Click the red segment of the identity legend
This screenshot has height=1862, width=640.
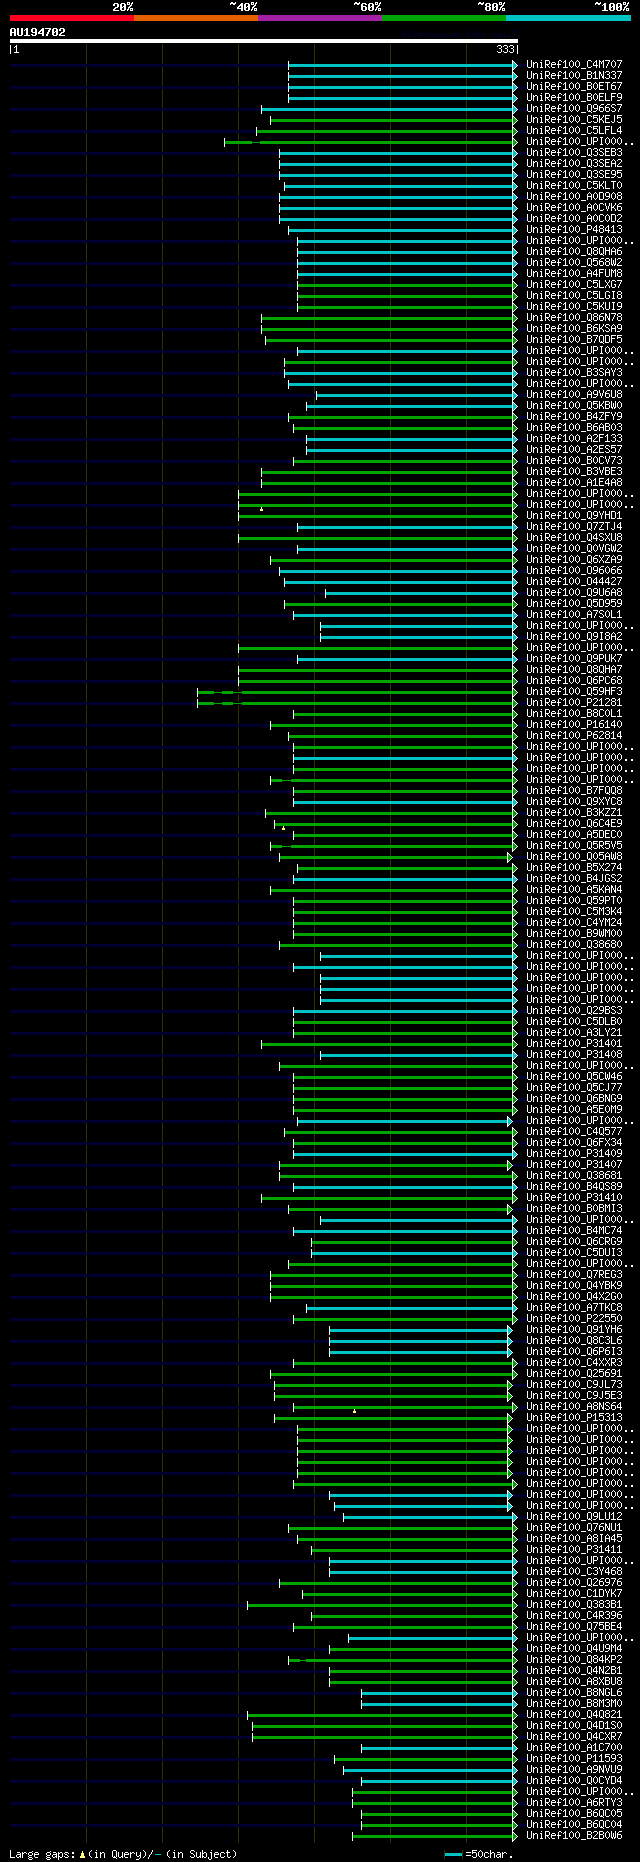tap(71, 18)
